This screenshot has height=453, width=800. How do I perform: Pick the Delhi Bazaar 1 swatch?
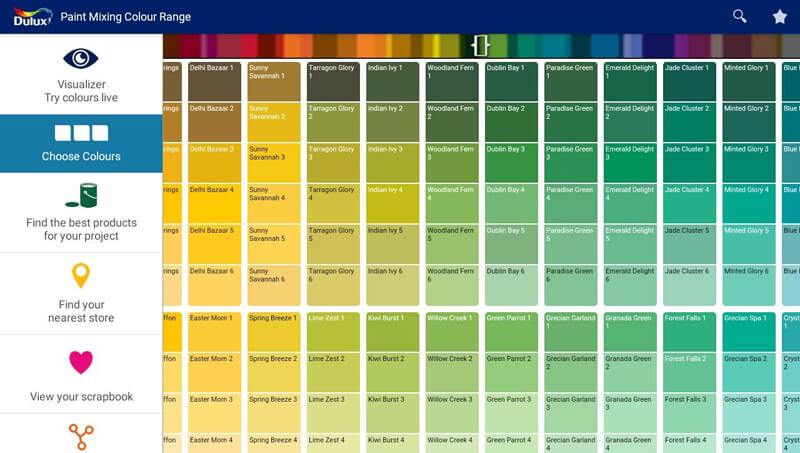[214, 82]
